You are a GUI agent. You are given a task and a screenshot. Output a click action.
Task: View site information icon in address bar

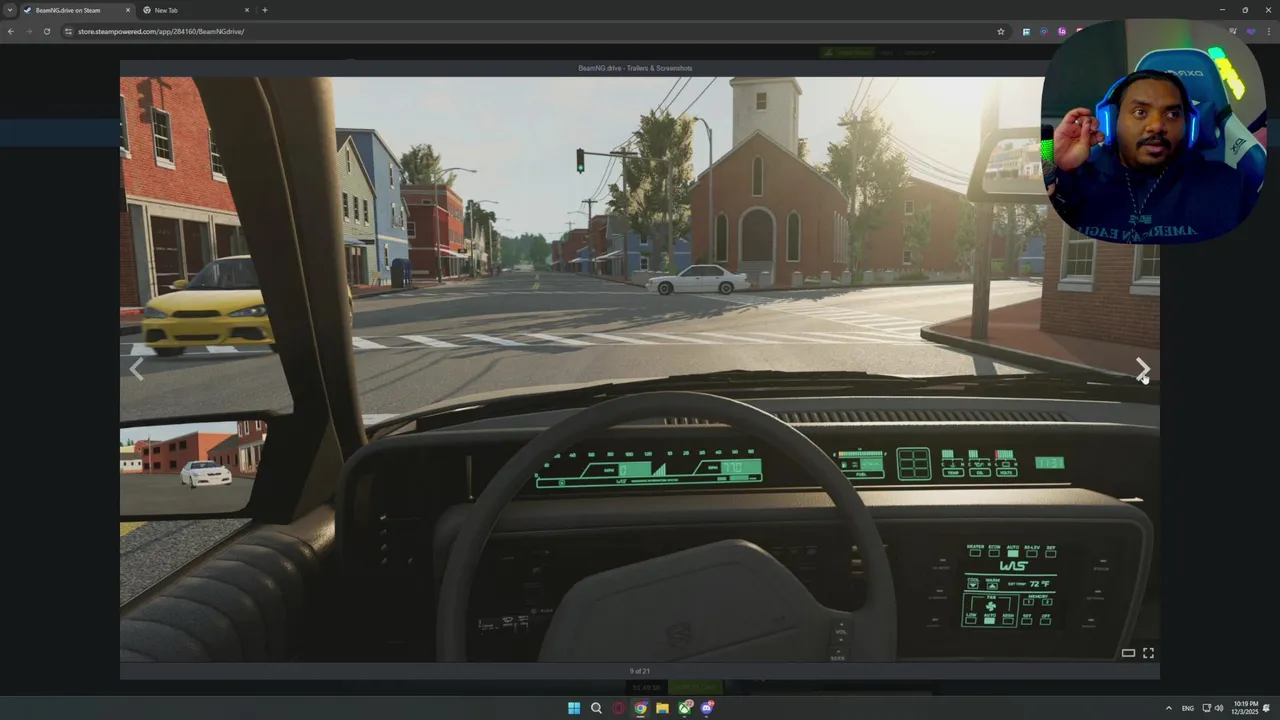[x=68, y=31]
